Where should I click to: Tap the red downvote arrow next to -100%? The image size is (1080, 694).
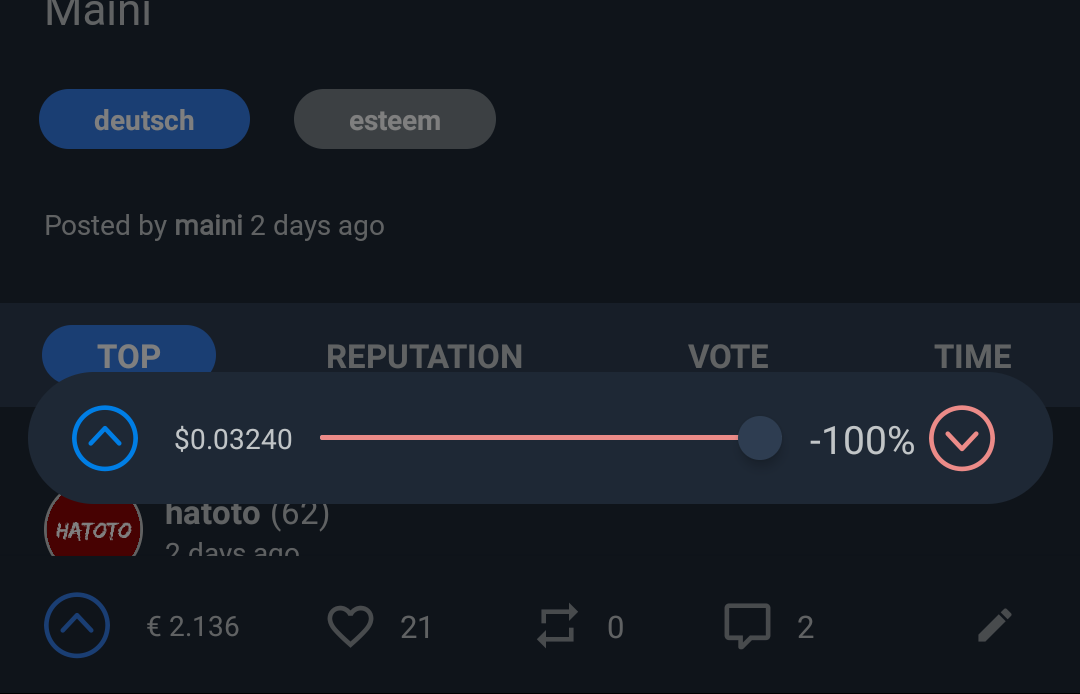pos(962,438)
